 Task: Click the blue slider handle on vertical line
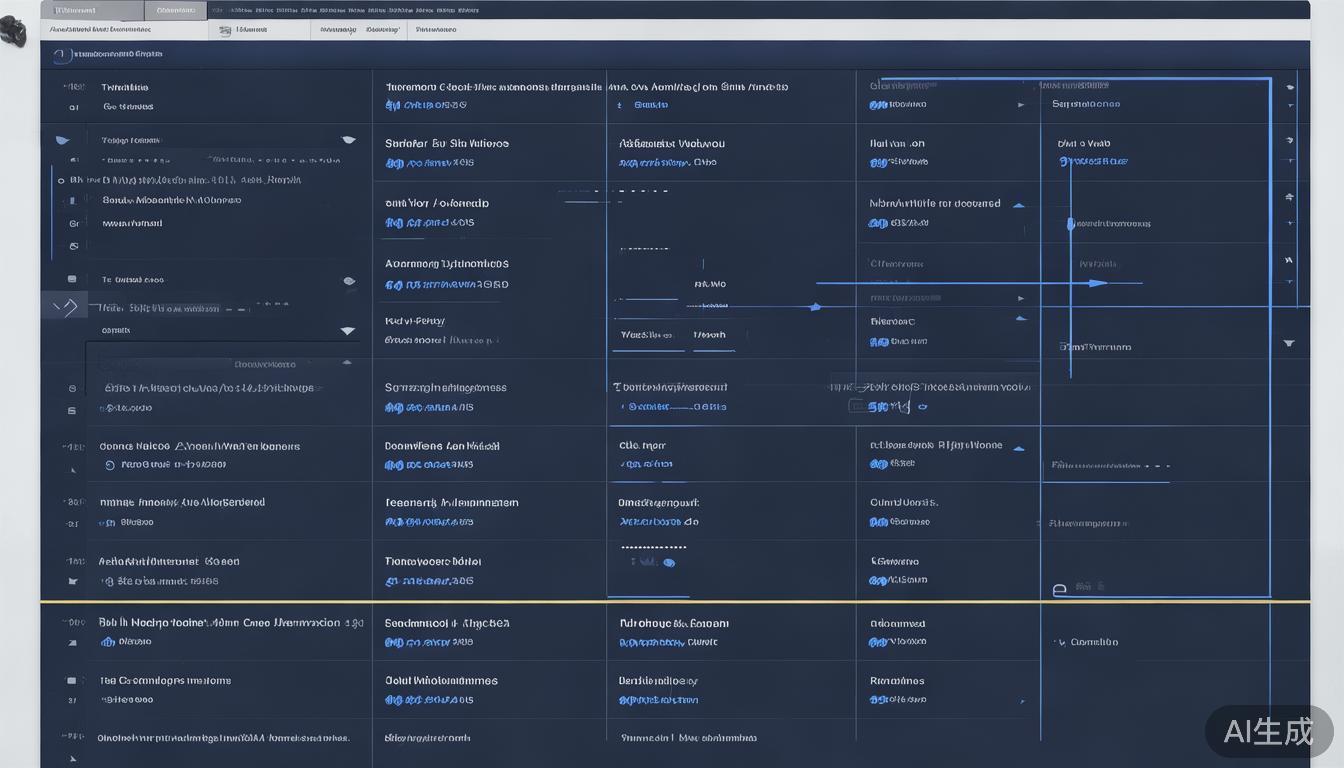pos(1070,224)
